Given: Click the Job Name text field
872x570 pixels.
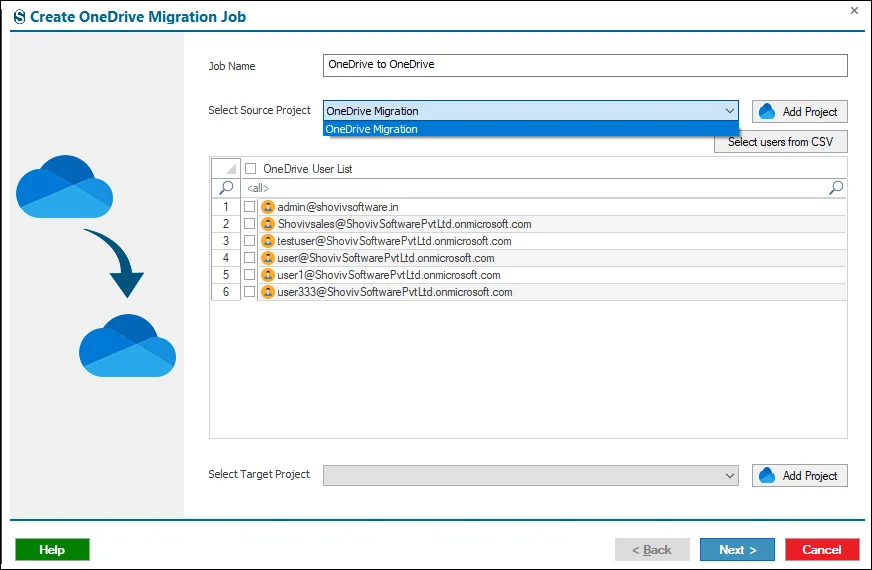Looking at the screenshot, I should click(585, 65).
